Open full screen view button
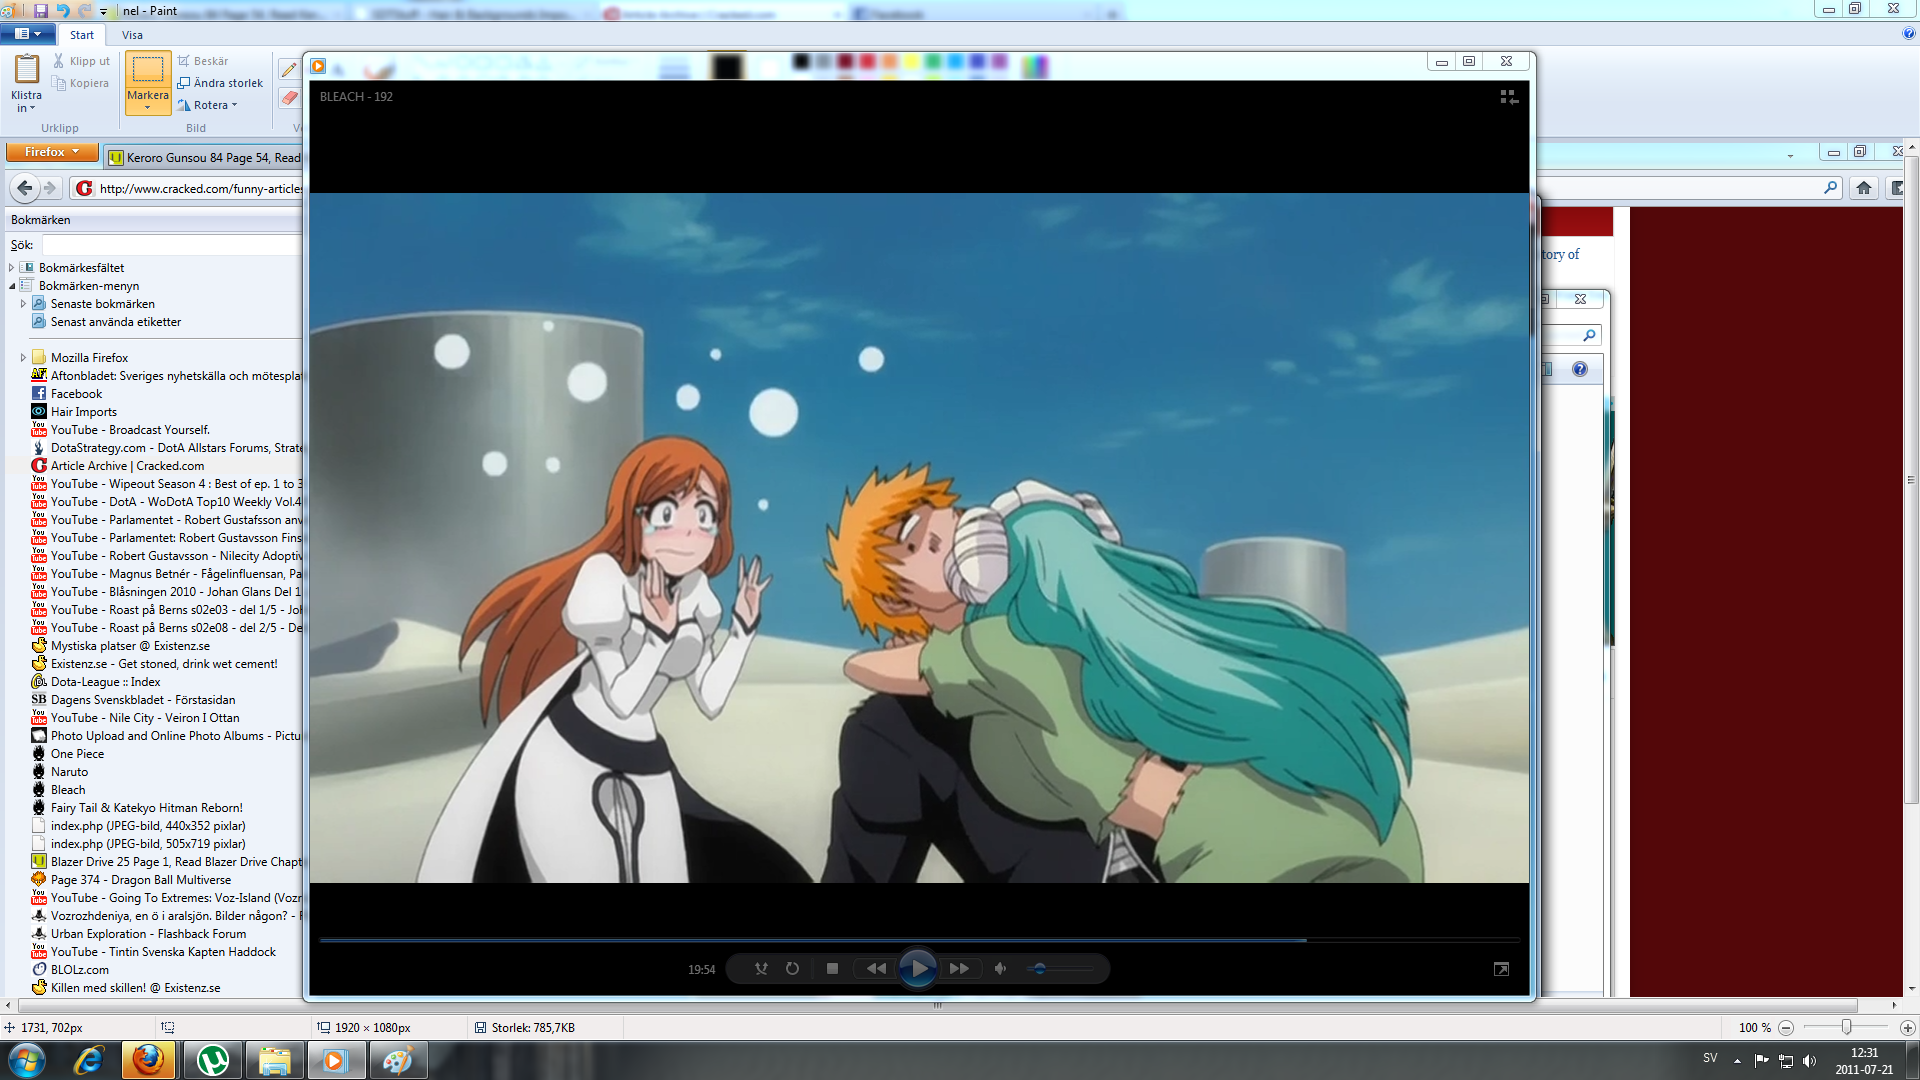This screenshot has height=1080, width=1920. (1501, 969)
